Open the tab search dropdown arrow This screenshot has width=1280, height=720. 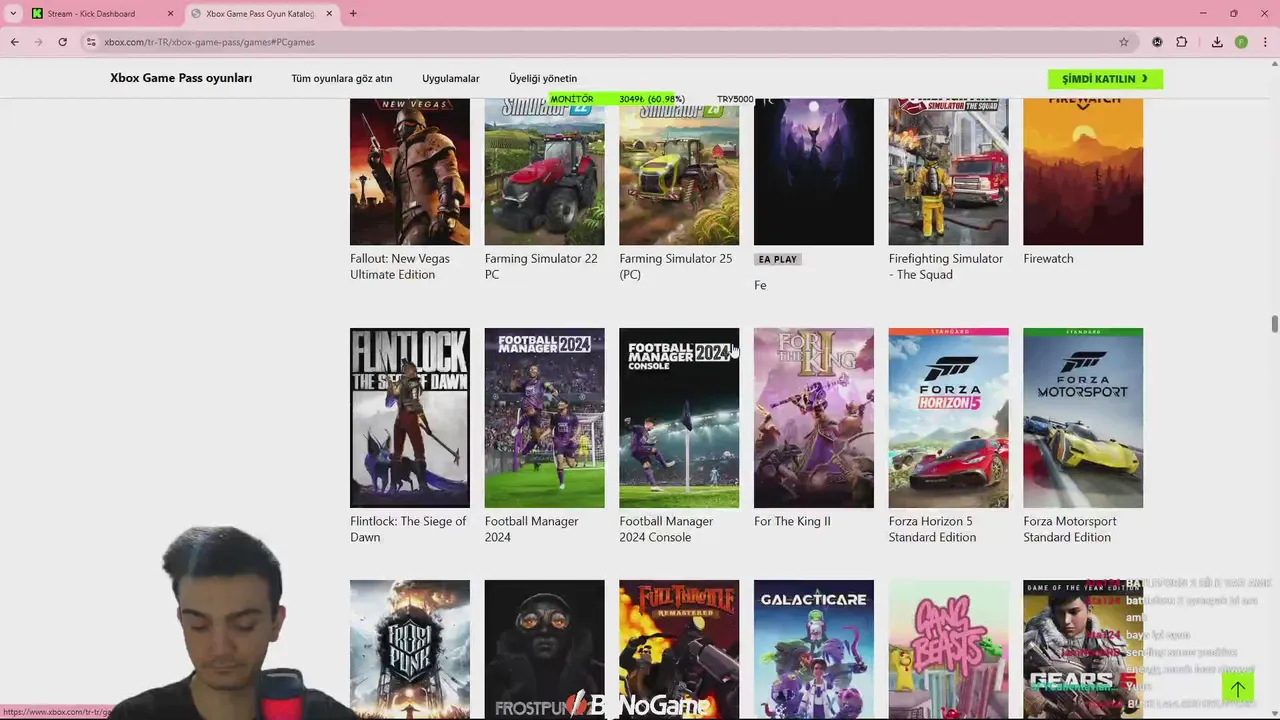pos(12,13)
